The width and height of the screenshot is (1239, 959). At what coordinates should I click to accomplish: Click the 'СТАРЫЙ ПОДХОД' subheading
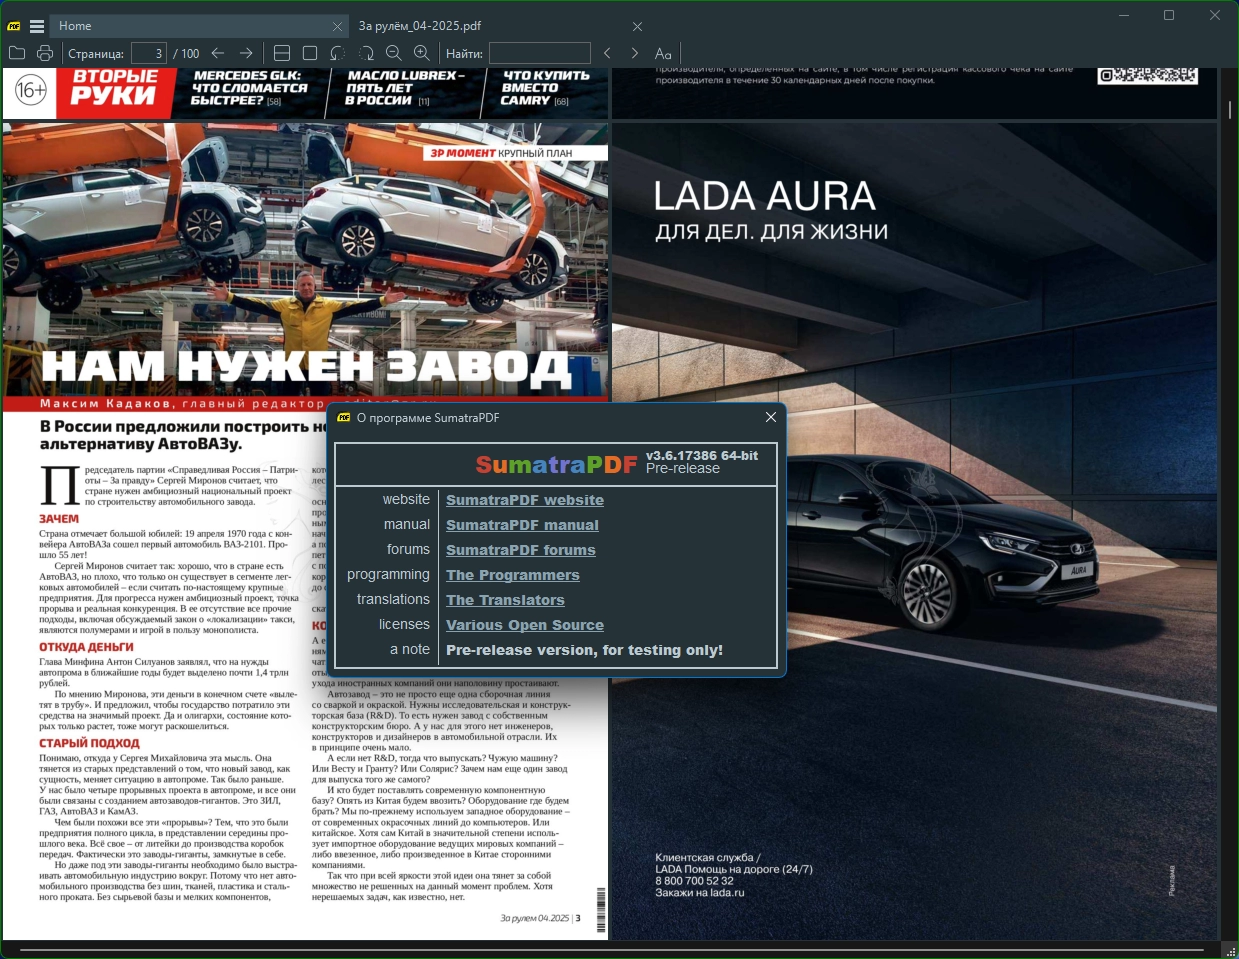coord(89,743)
